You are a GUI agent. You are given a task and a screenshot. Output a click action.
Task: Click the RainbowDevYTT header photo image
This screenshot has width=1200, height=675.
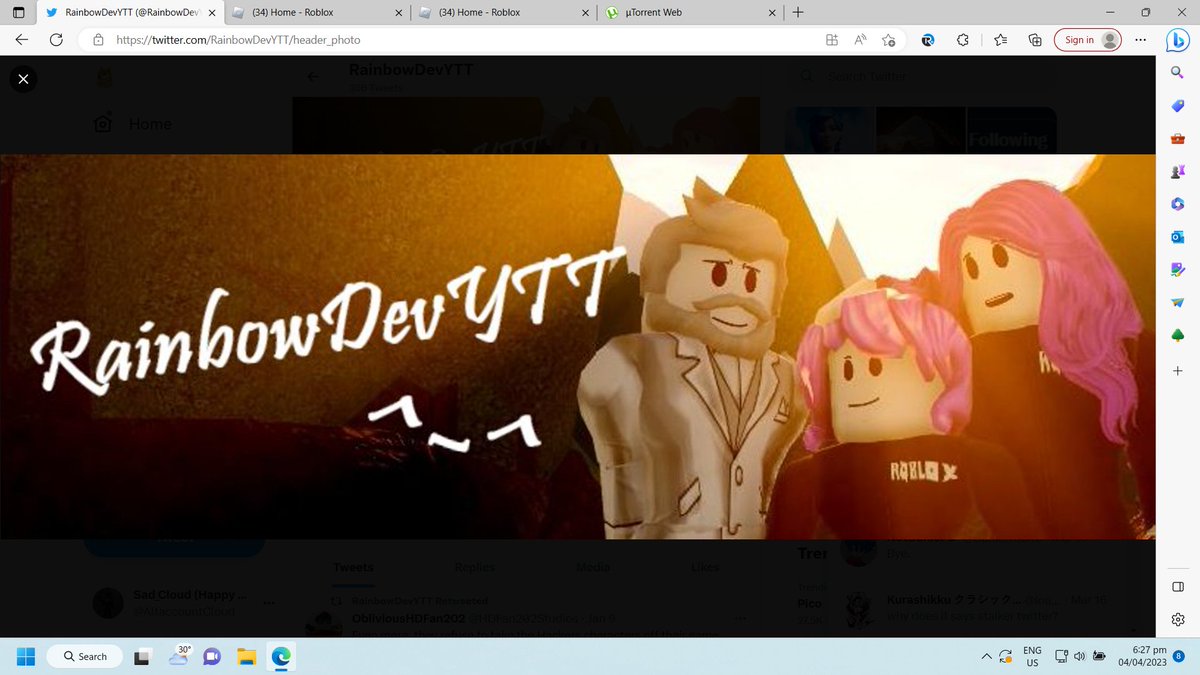tap(578, 347)
